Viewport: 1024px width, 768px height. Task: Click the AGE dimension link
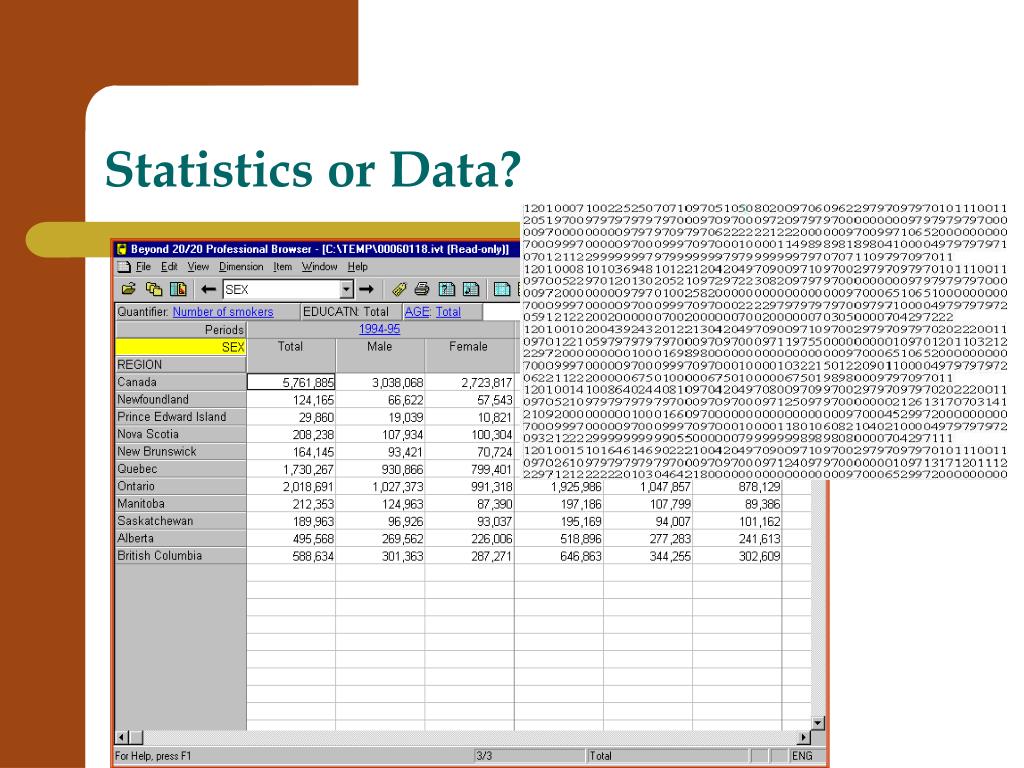click(417, 312)
